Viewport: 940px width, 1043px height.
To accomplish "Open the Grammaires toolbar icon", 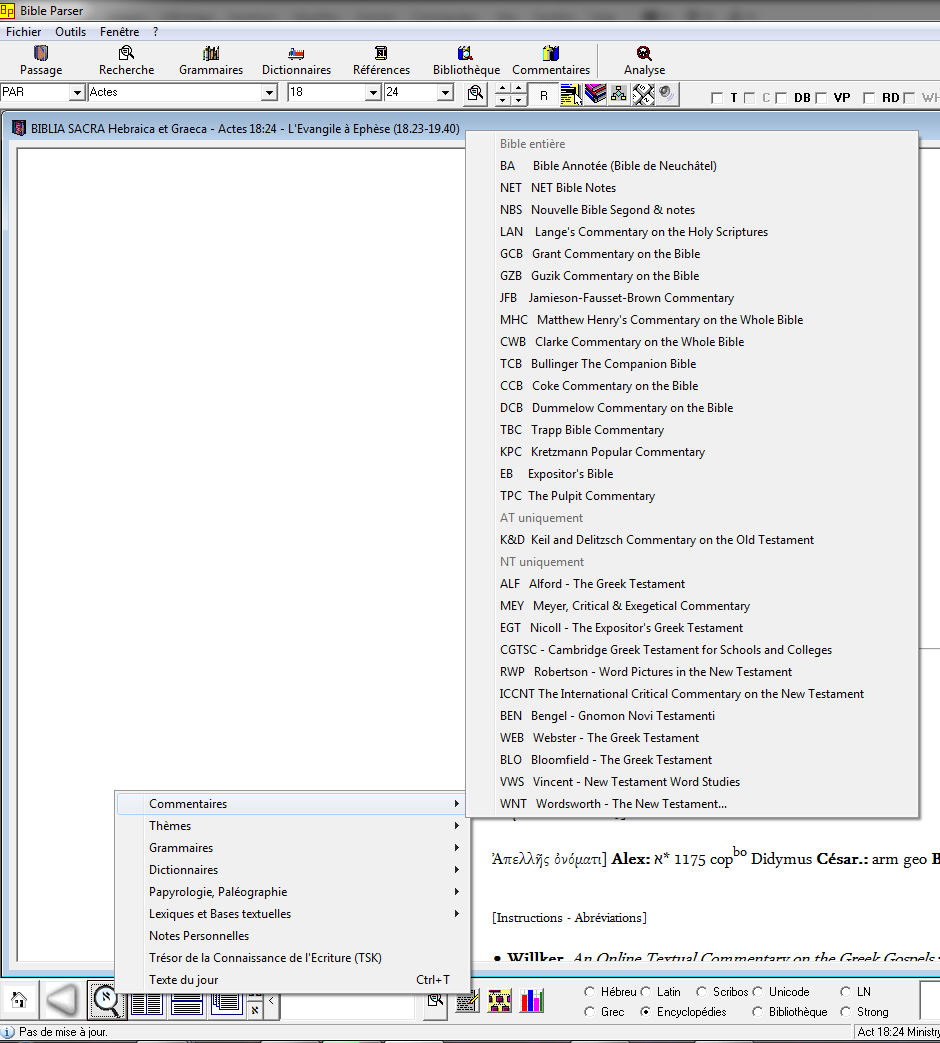I will [x=211, y=61].
